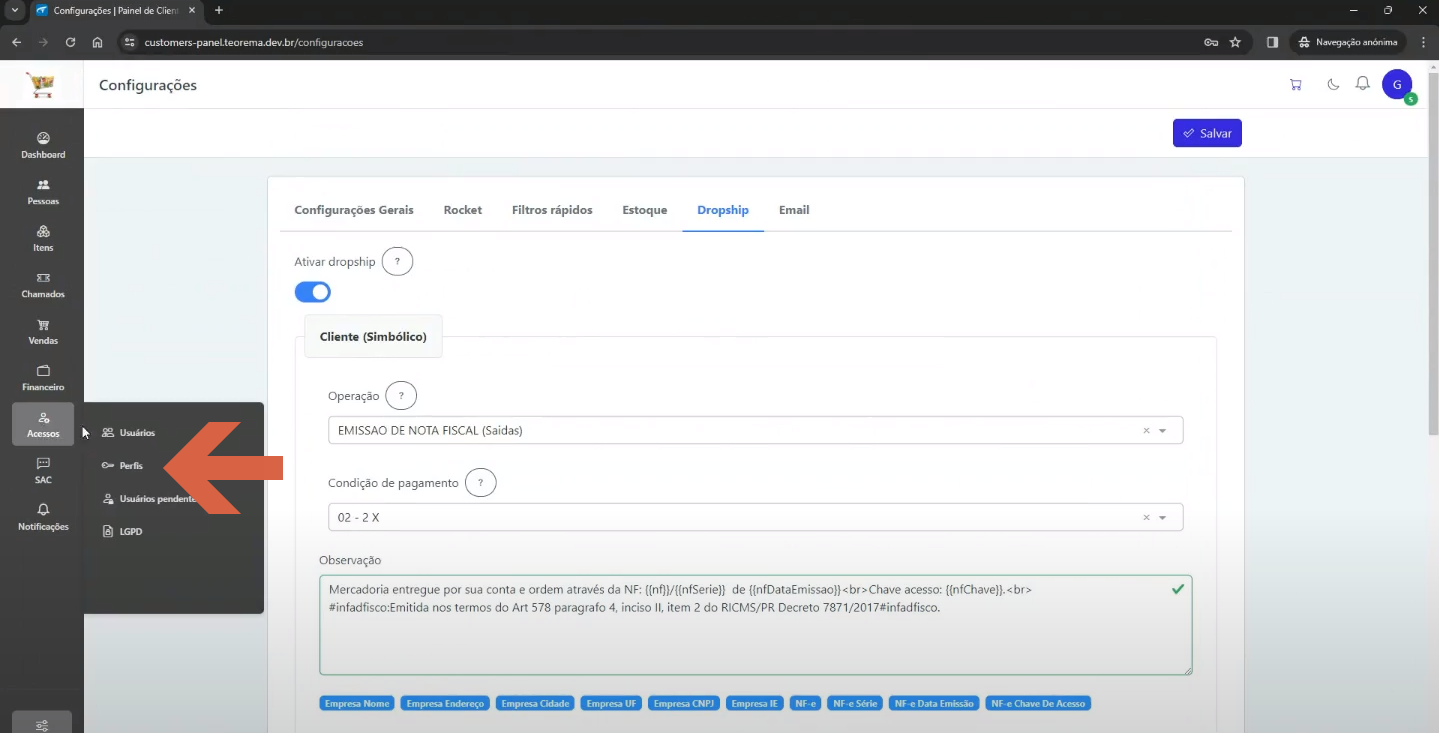The width and height of the screenshot is (1439, 733).
Task: Open Vendas in the sidebar
Action: pyautogui.click(x=43, y=332)
